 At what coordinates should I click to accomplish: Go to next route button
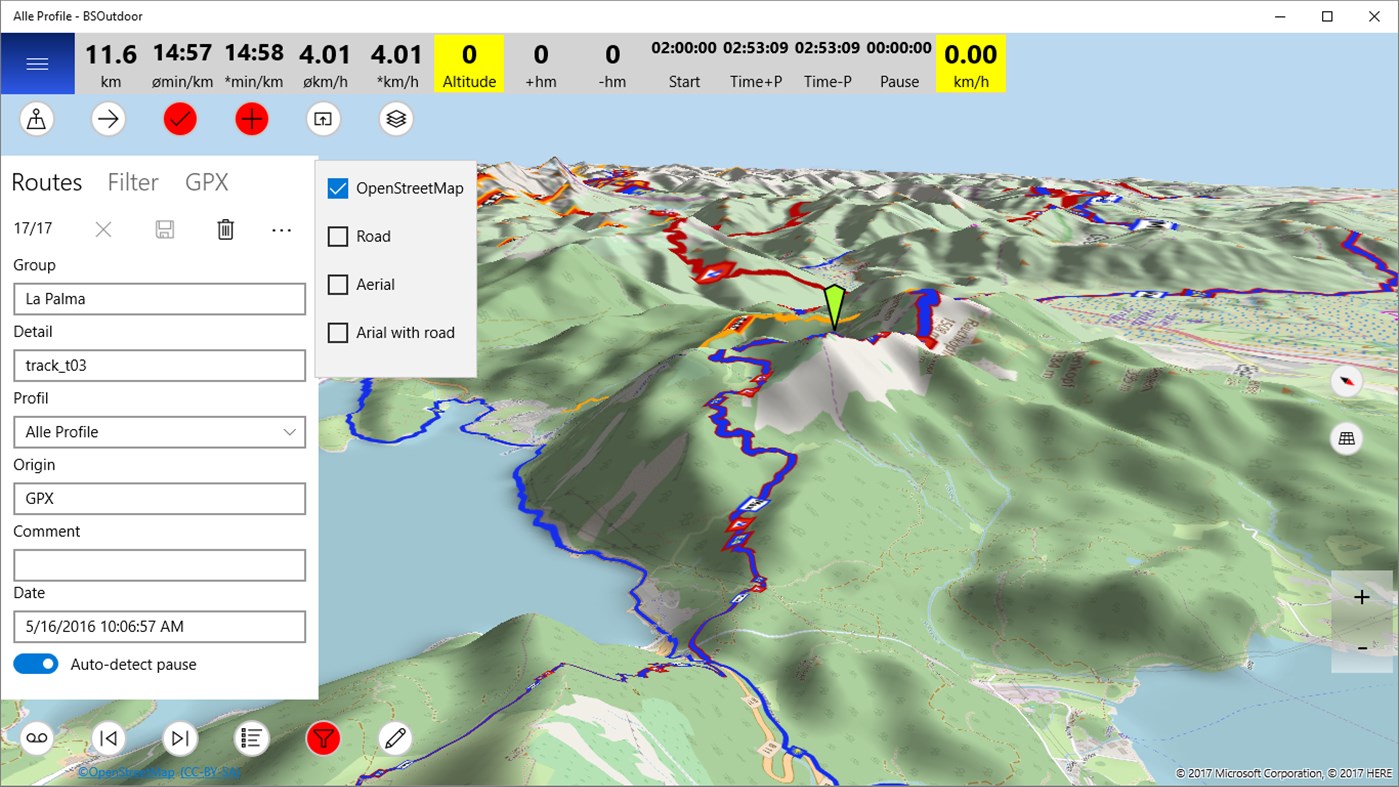(x=180, y=738)
